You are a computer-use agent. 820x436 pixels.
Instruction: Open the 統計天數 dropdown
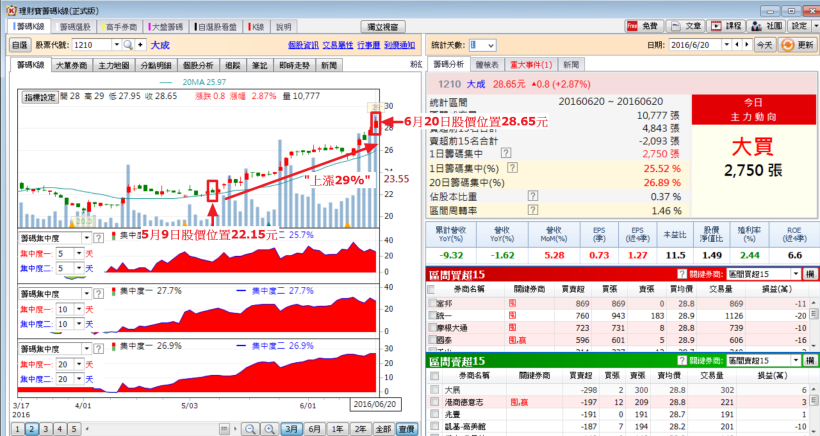coord(491,45)
